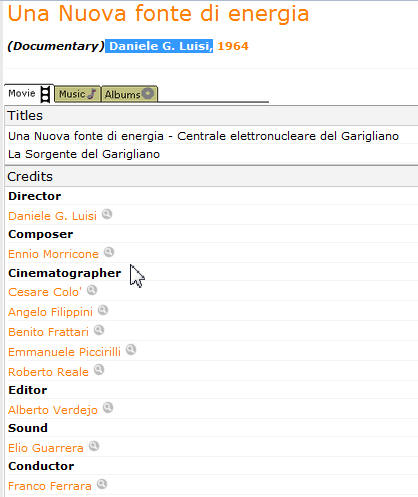This screenshot has height=497, width=418.
Task: Open the Albums tab
Action: (x=129, y=94)
